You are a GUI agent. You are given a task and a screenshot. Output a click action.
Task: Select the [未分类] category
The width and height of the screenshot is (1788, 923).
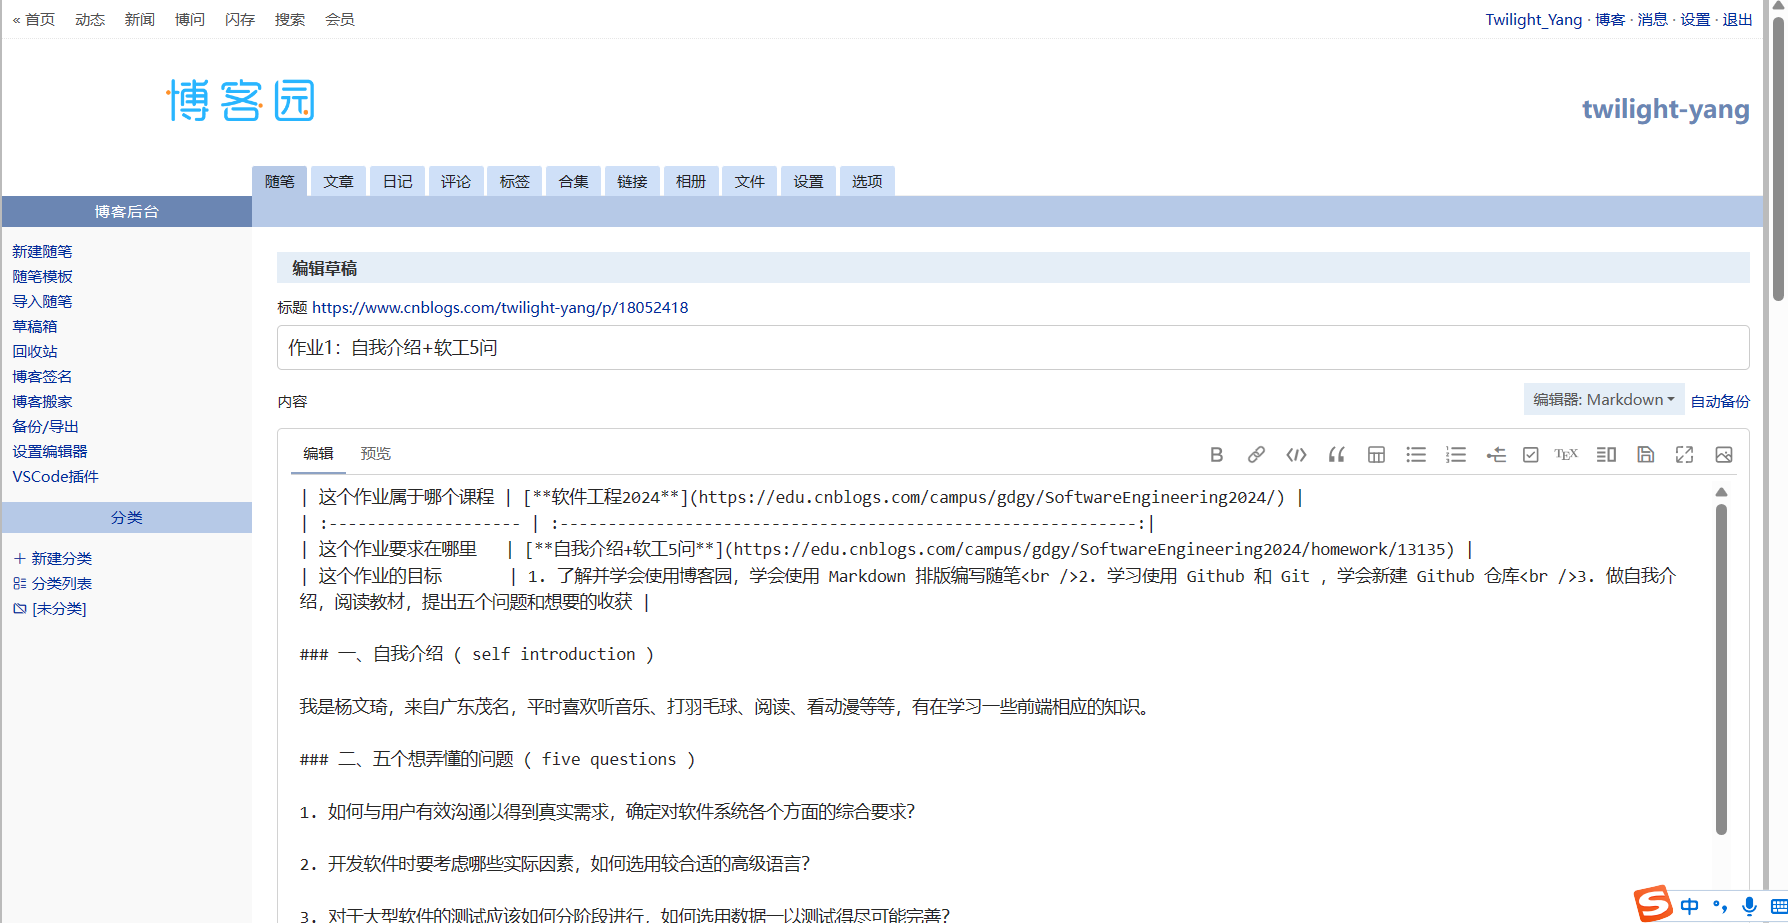(x=50, y=608)
